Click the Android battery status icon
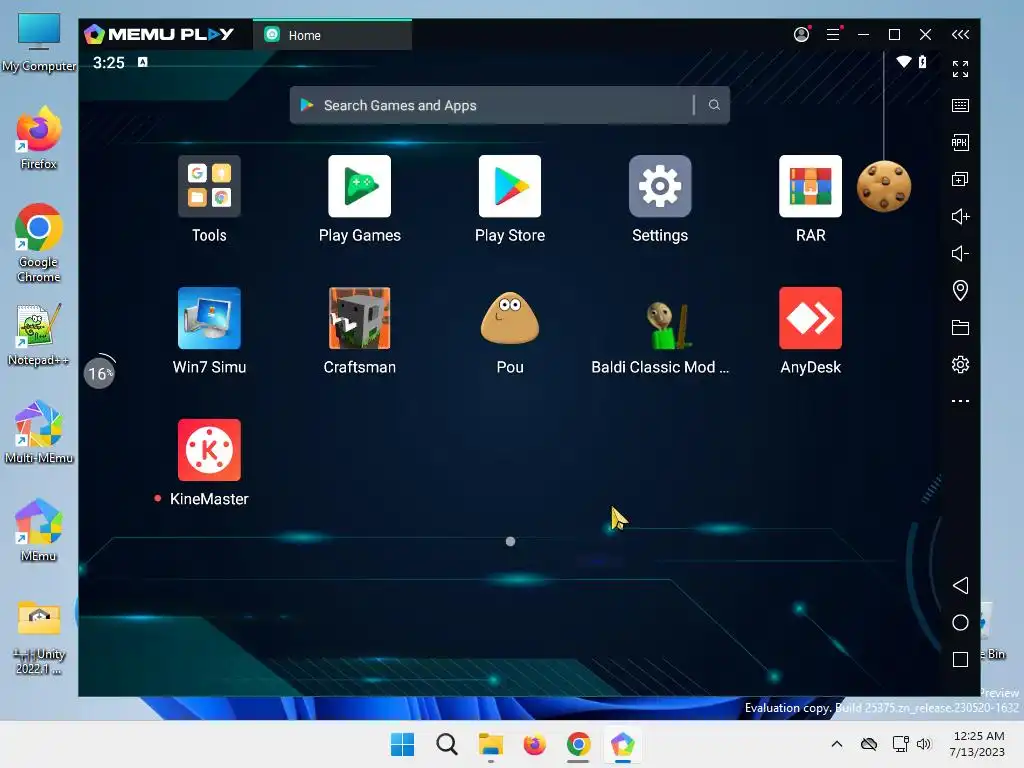Image resolution: width=1024 pixels, height=768 pixels. coord(922,62)
